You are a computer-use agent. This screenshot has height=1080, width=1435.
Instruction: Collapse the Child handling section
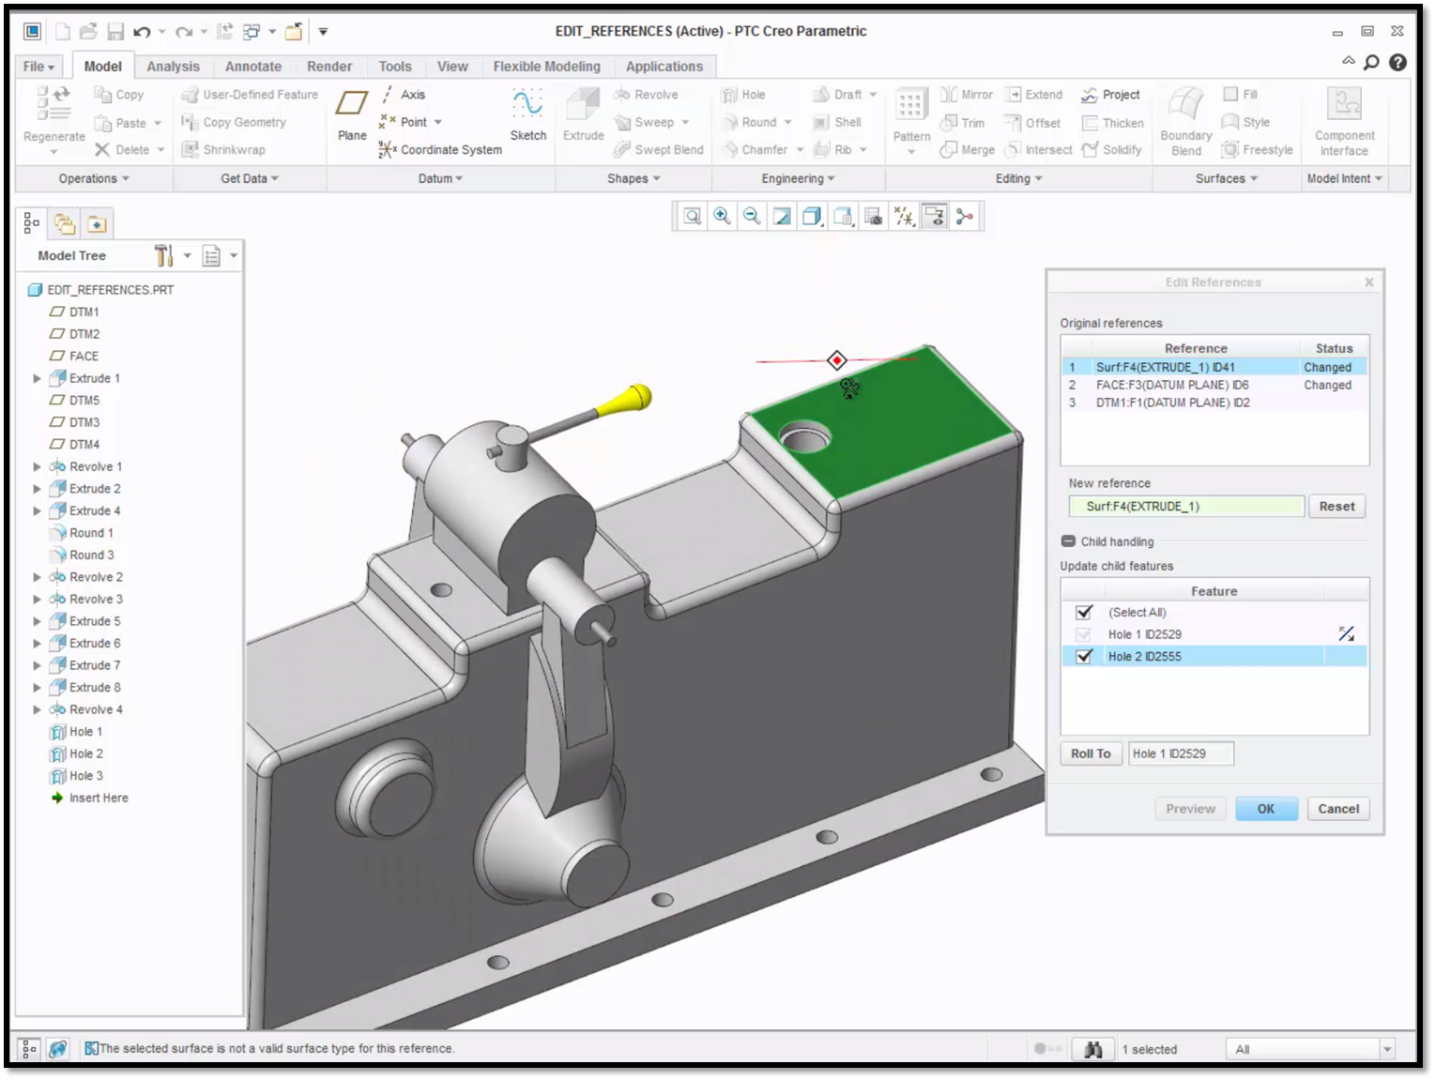(x=1068, y=541)
